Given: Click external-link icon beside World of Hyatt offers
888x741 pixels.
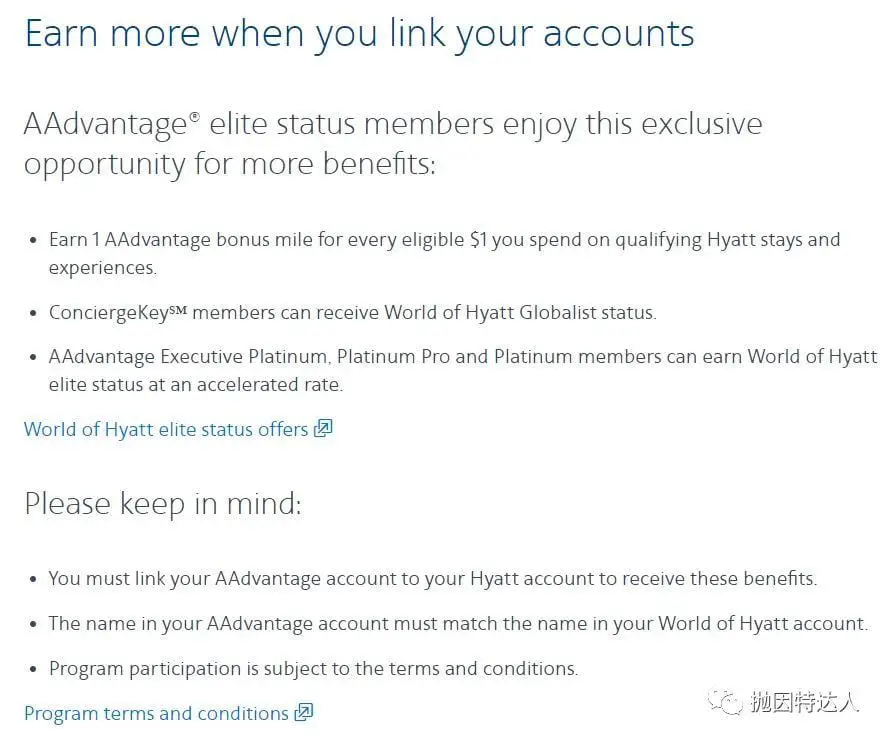Looking at the screenshot, I should tap(323, 428).
